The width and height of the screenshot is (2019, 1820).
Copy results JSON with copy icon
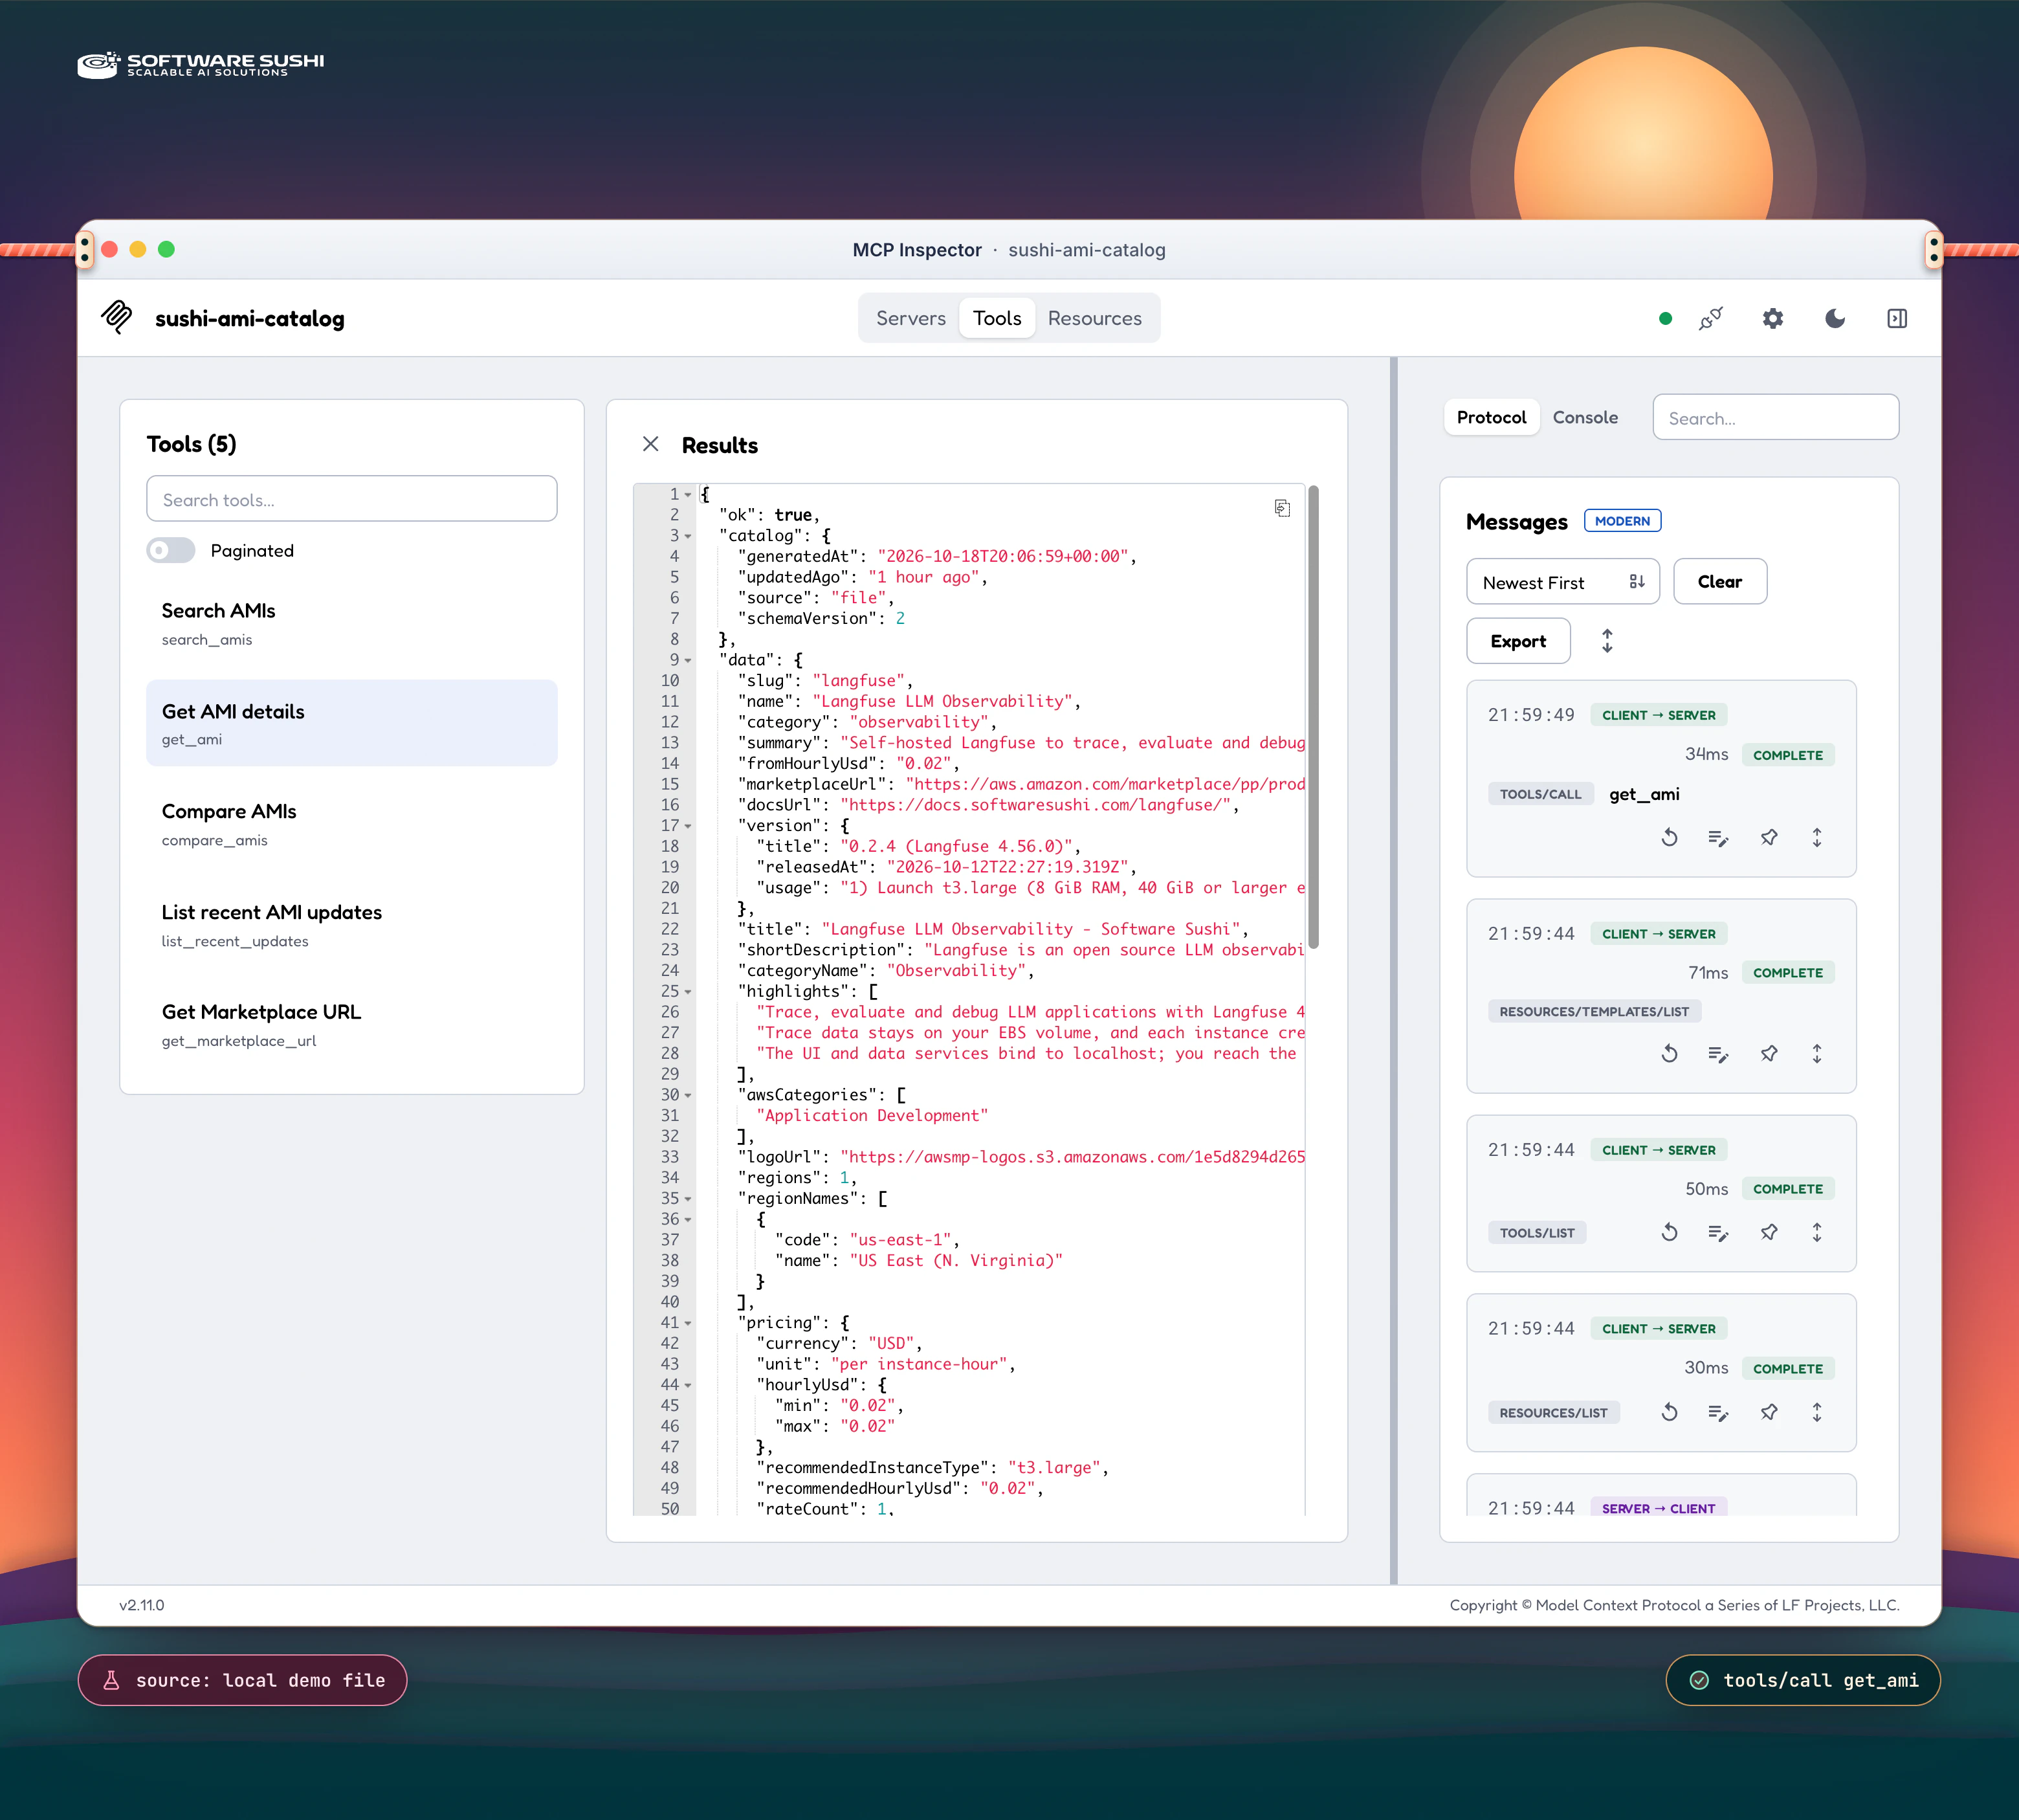[x=1282, y=508]
